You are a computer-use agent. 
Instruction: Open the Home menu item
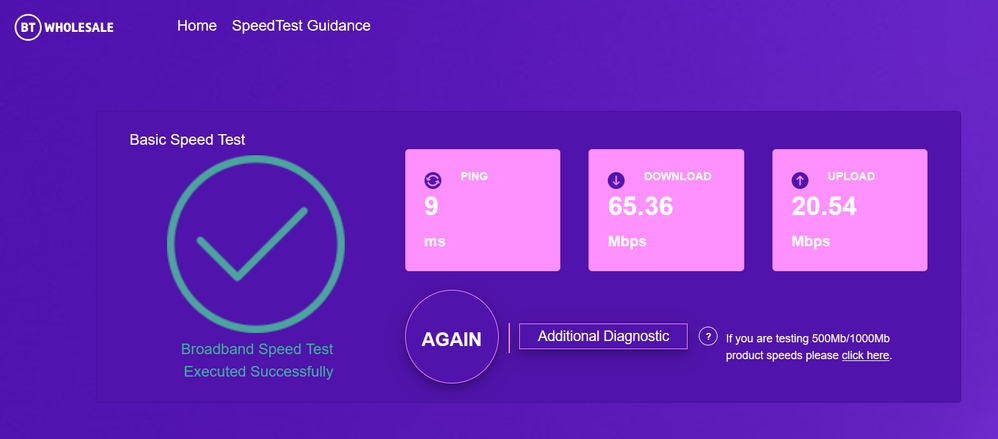pyautogui.click(x=197, y=26)
